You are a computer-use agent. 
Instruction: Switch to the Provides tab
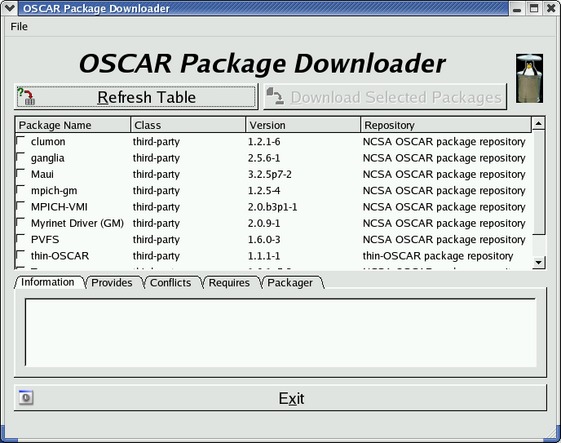click(112, 283)
